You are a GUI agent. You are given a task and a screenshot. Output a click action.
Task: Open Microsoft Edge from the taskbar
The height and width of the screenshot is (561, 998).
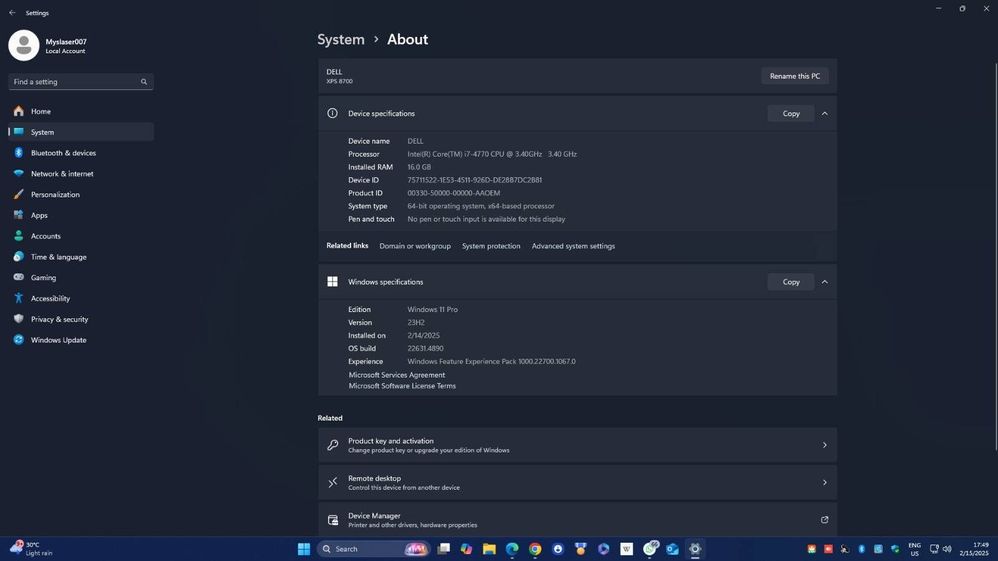[x=512, y=549]
